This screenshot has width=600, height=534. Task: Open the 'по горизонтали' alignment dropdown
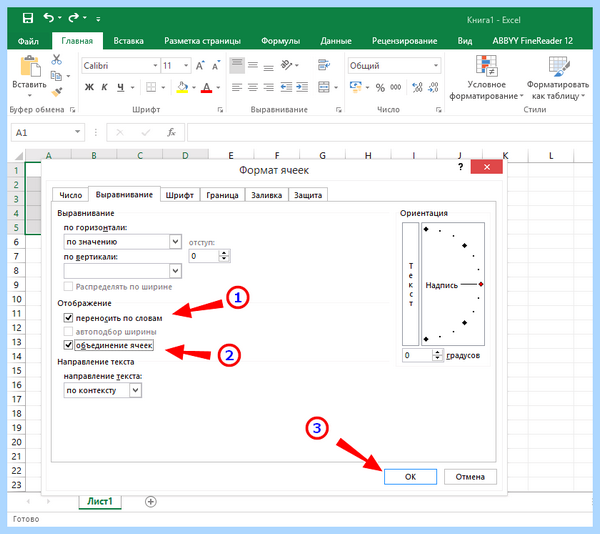pos(175,241)
